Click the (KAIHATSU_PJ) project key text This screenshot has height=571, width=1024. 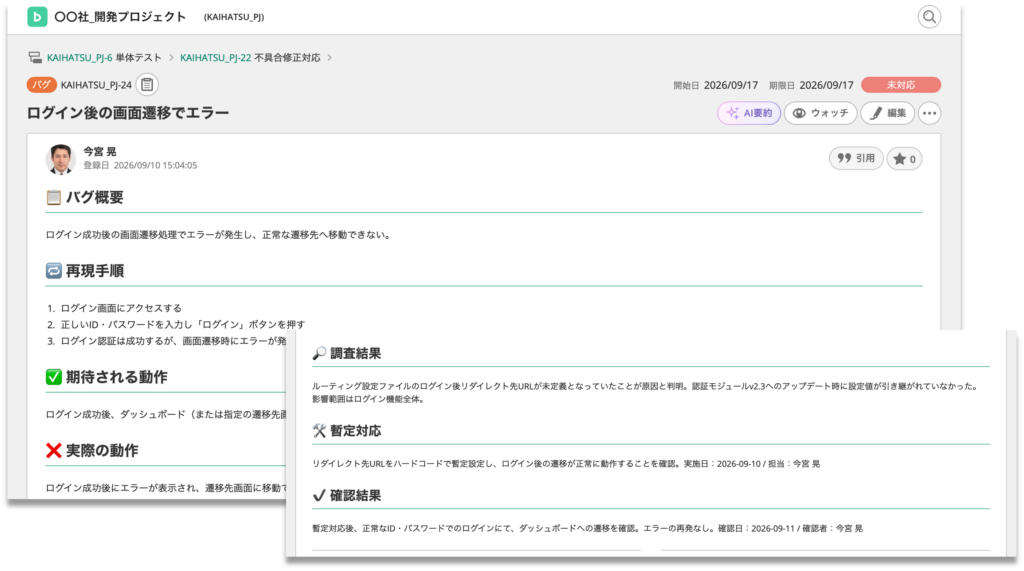tap(234, 17)
